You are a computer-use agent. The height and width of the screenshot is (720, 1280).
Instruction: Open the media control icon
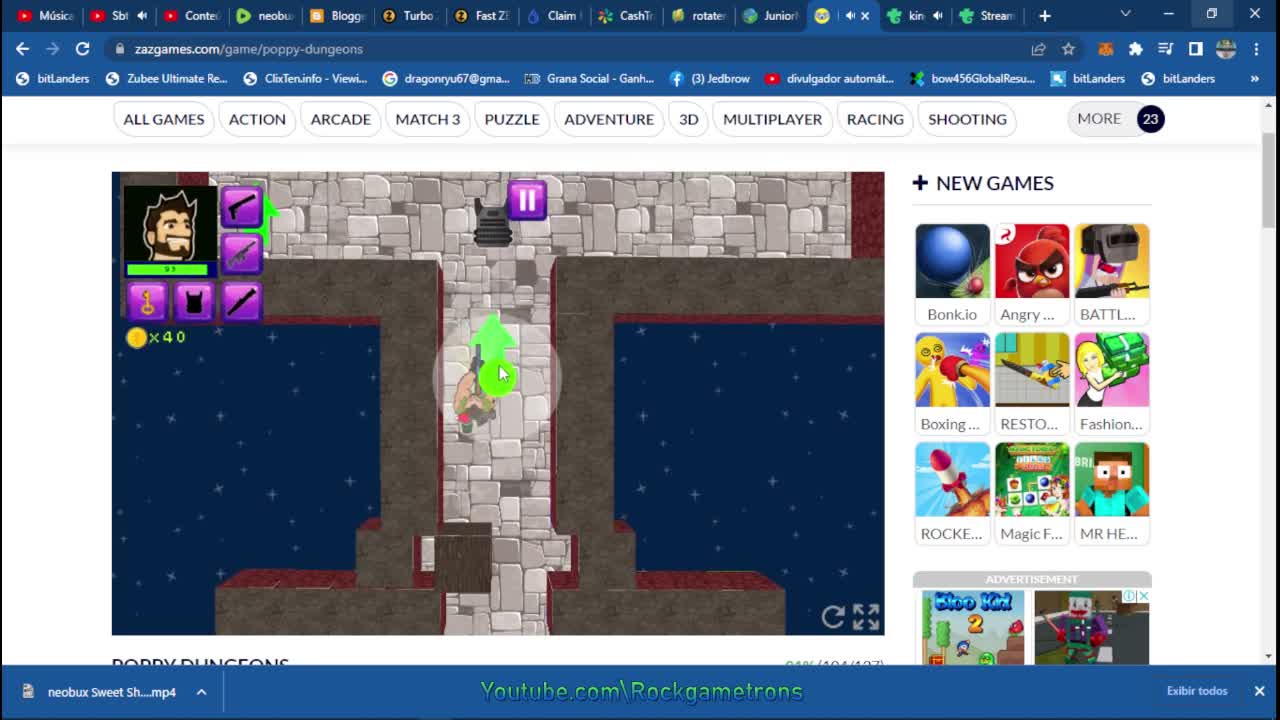[x=1165, y=48]
